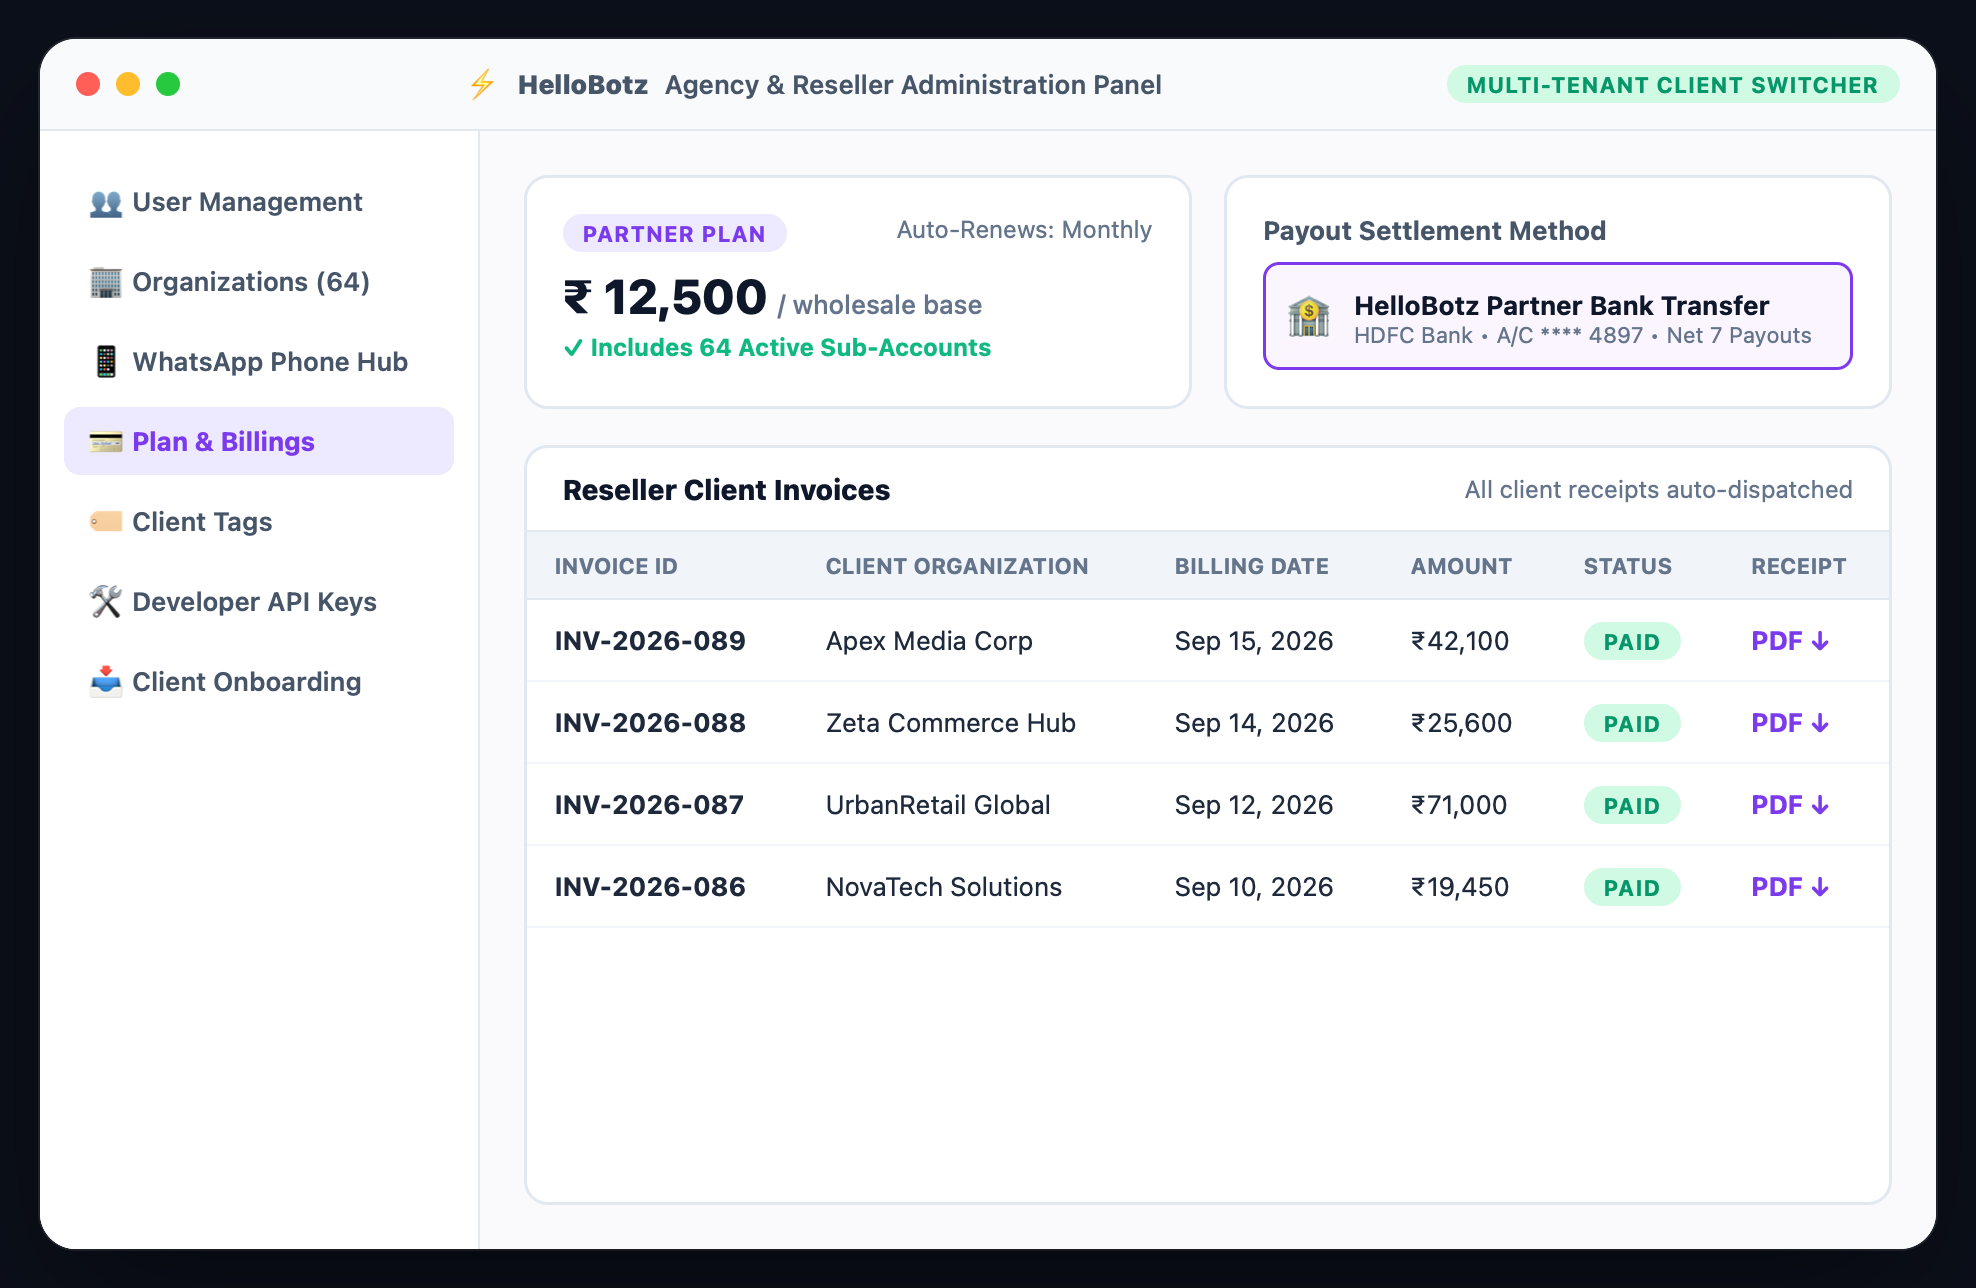Navigate to Developer API Keys
The width and height of the screenshot is (1976, 1288).
[259, 602]
